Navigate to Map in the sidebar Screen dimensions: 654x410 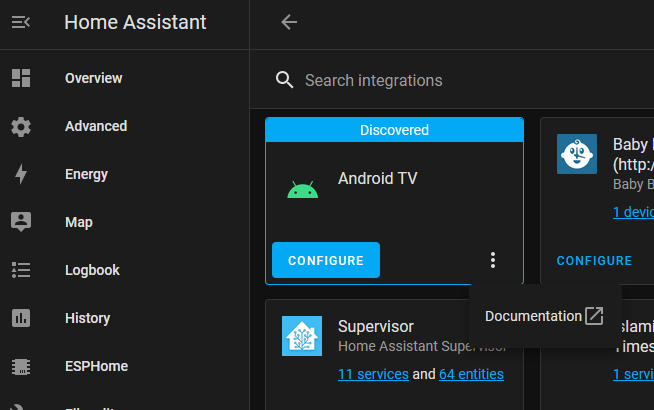coord(79,222)
